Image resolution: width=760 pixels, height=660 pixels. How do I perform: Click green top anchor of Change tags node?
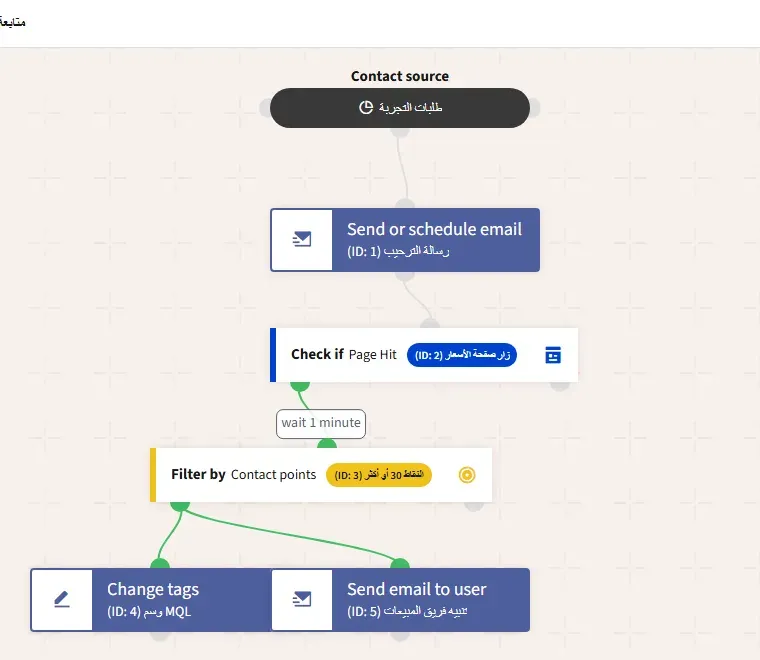pos(160,564)
